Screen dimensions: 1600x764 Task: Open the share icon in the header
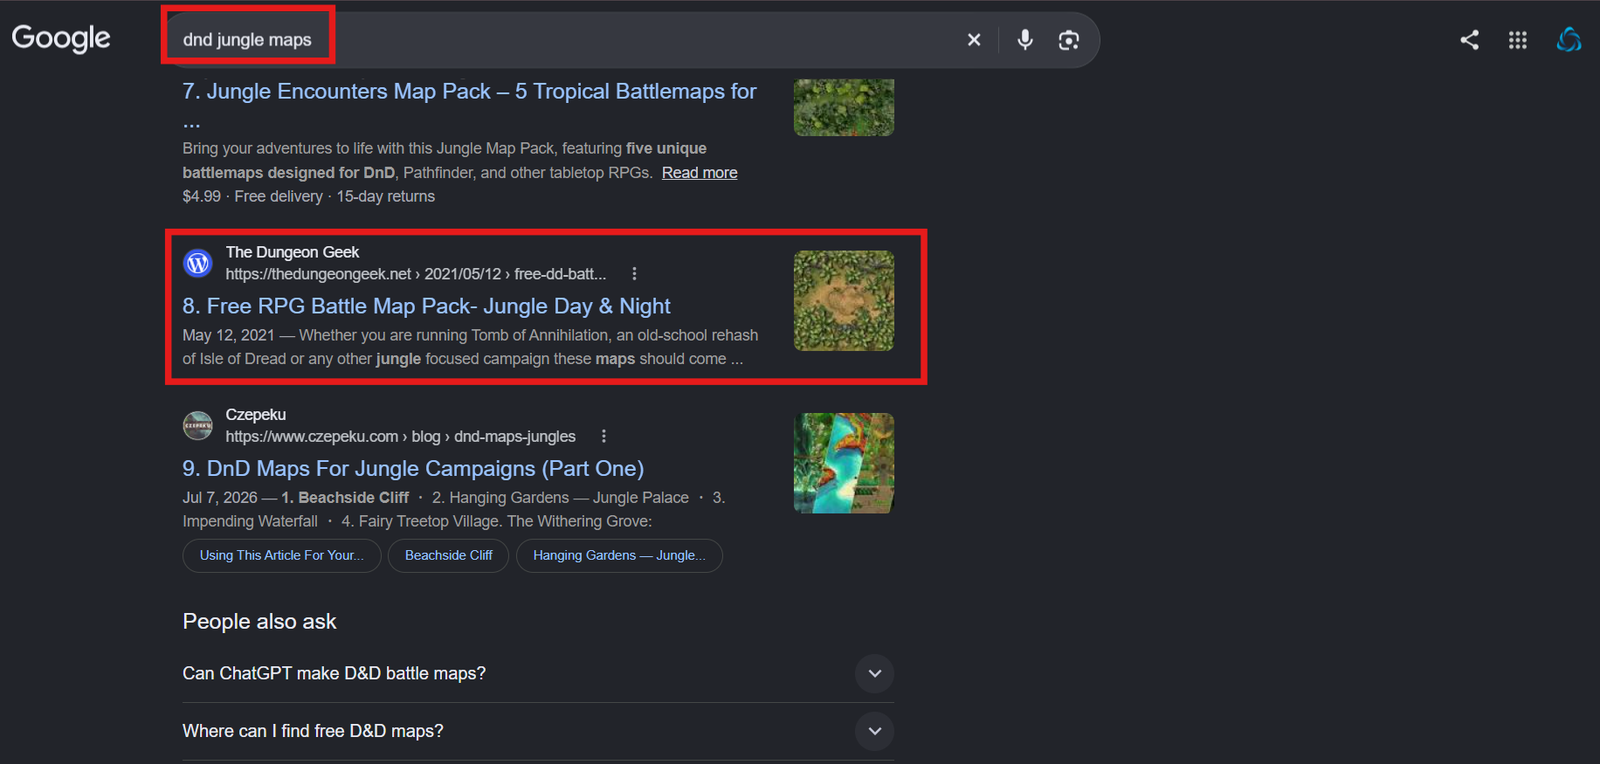[1469, 40]
